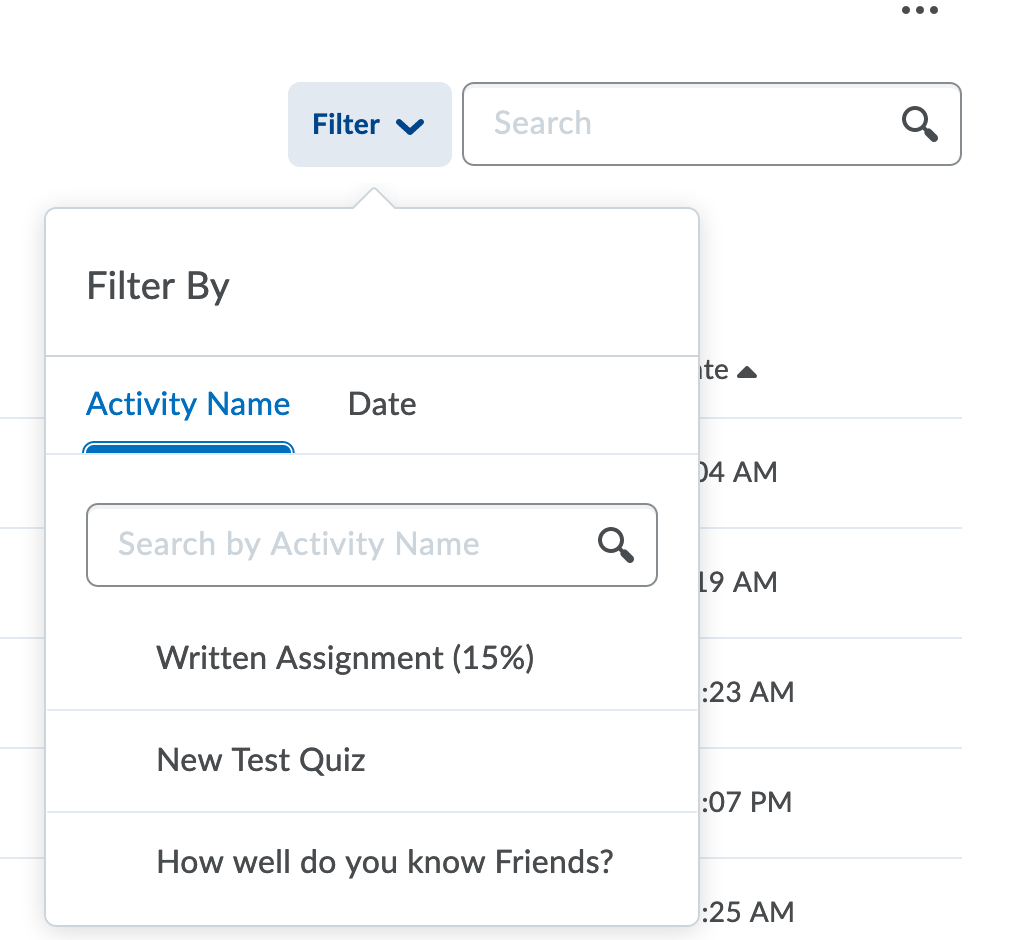Viewport: 1026px width, 940px height.
Task: Select the Written Assignment (15%) filter option
Action: (345, 658)
